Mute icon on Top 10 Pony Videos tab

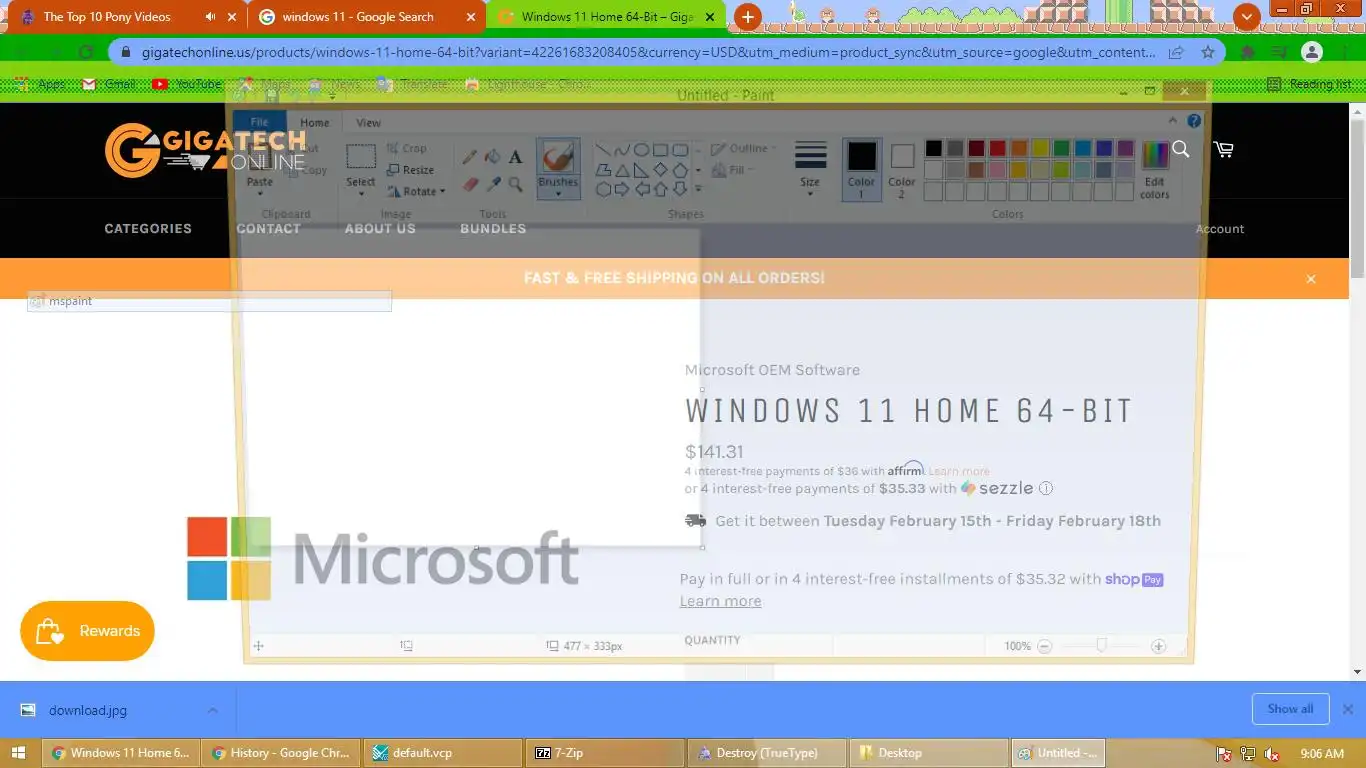[x=210, y=17]
